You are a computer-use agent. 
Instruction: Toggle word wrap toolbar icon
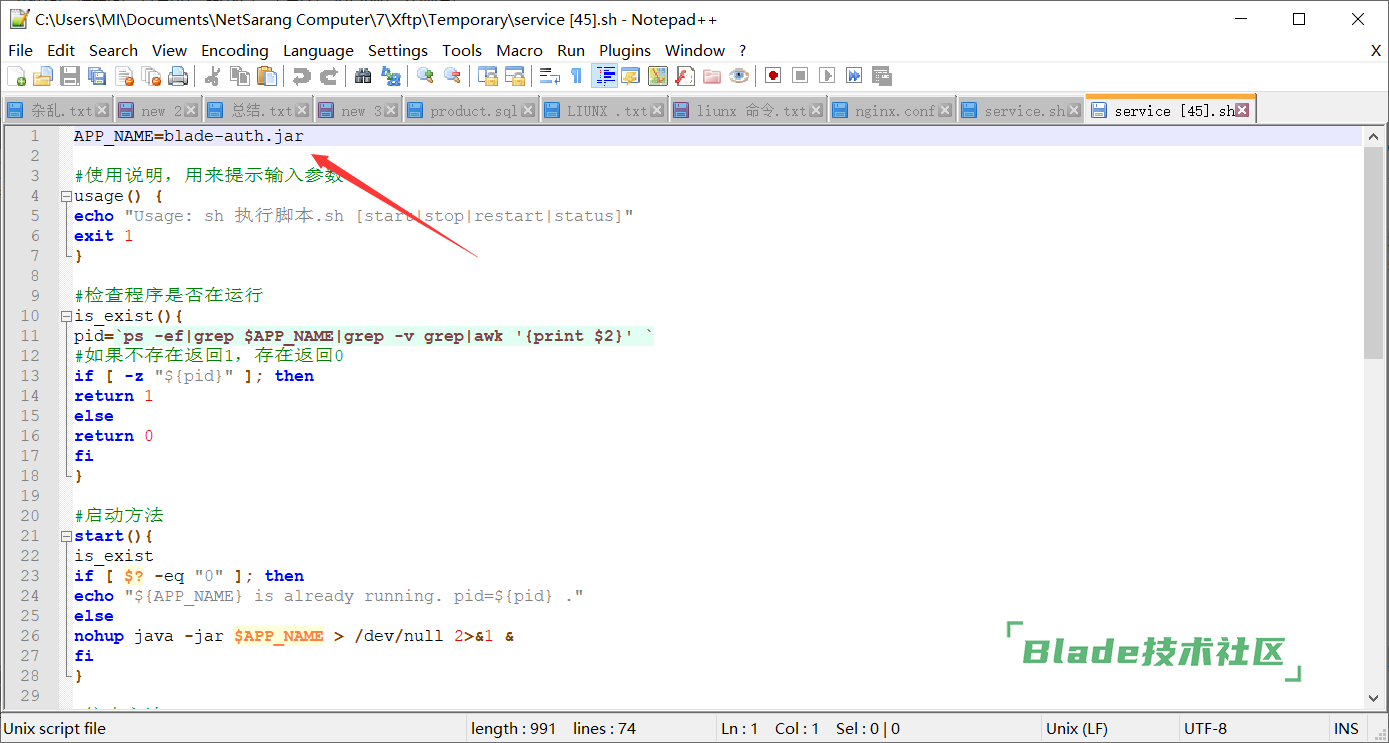coord(549,76)
